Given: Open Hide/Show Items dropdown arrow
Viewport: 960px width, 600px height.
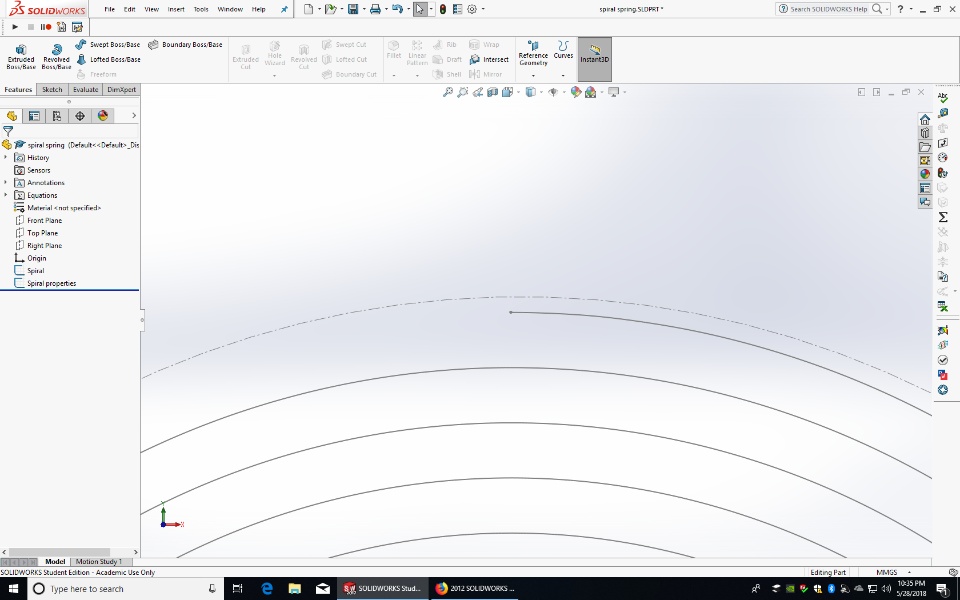Looking at the screenshot, I should pyautogui.click(x=563, y=92).
